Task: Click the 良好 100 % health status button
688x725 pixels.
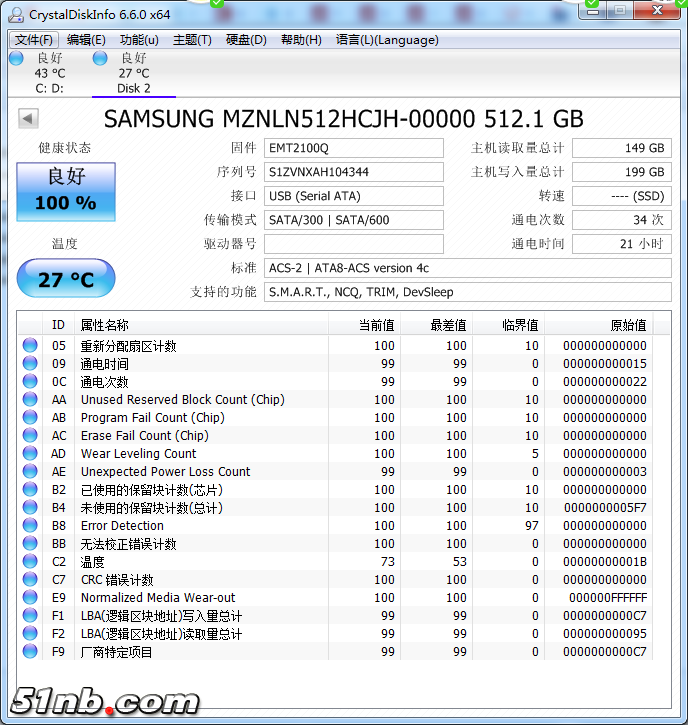Action: click(x=66, y=191)
